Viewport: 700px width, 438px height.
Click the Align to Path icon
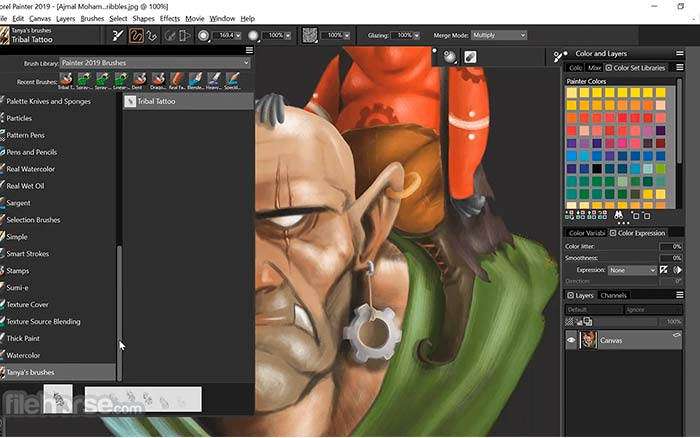coord(170,35)
